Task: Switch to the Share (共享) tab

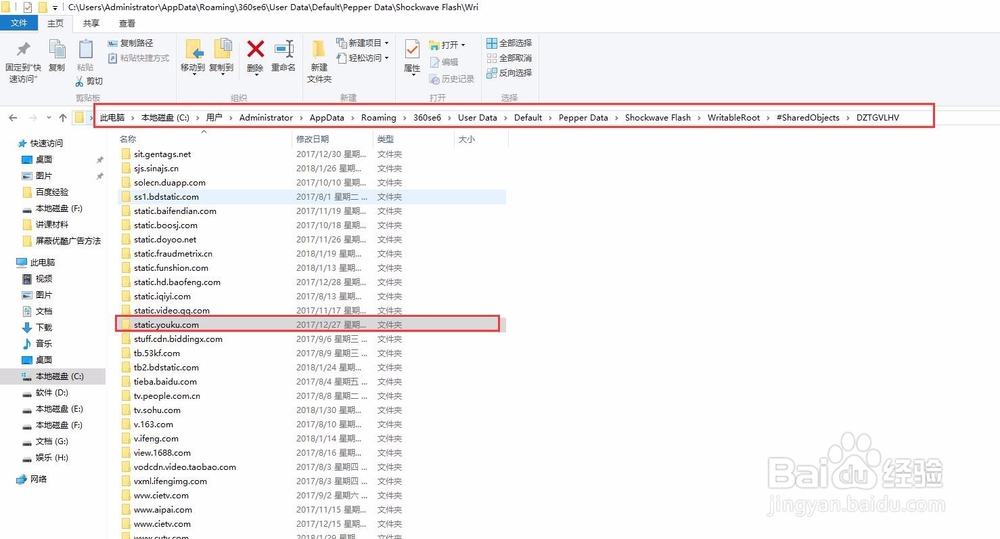Action: pos(91,23)
